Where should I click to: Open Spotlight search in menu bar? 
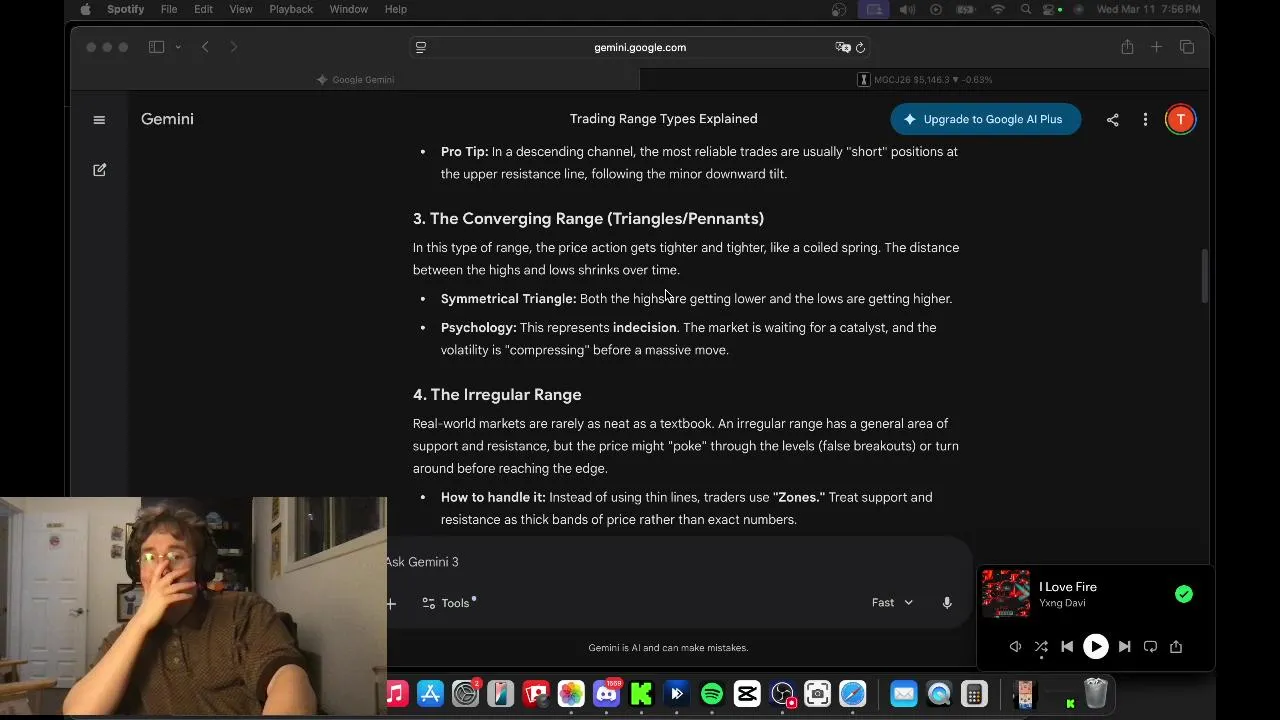[x=1026, y=9]
